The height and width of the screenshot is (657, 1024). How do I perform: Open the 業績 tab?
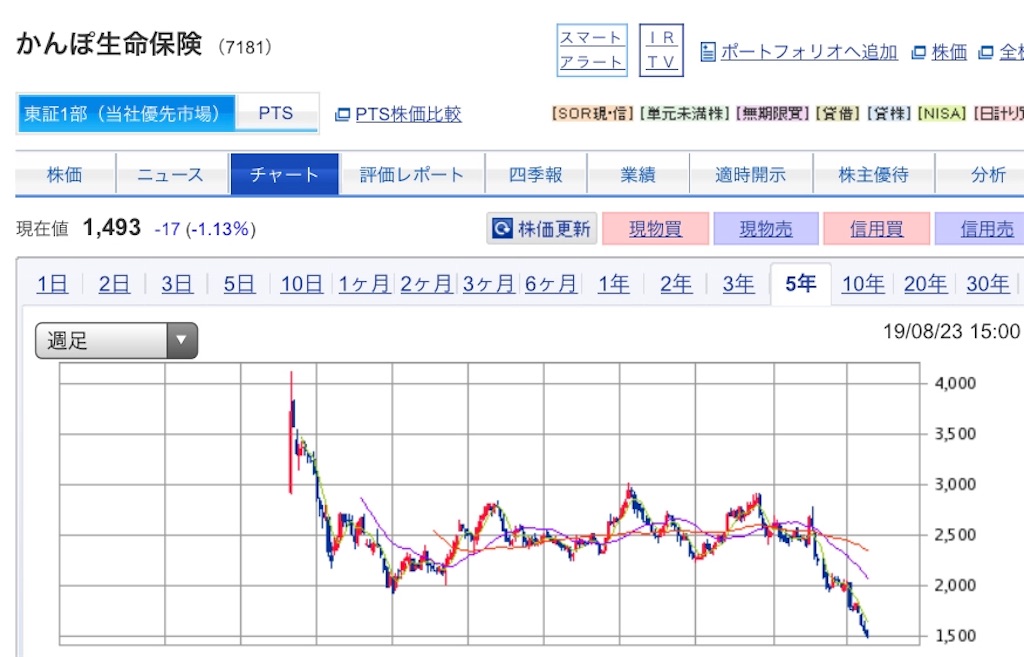tap(638, 174)
